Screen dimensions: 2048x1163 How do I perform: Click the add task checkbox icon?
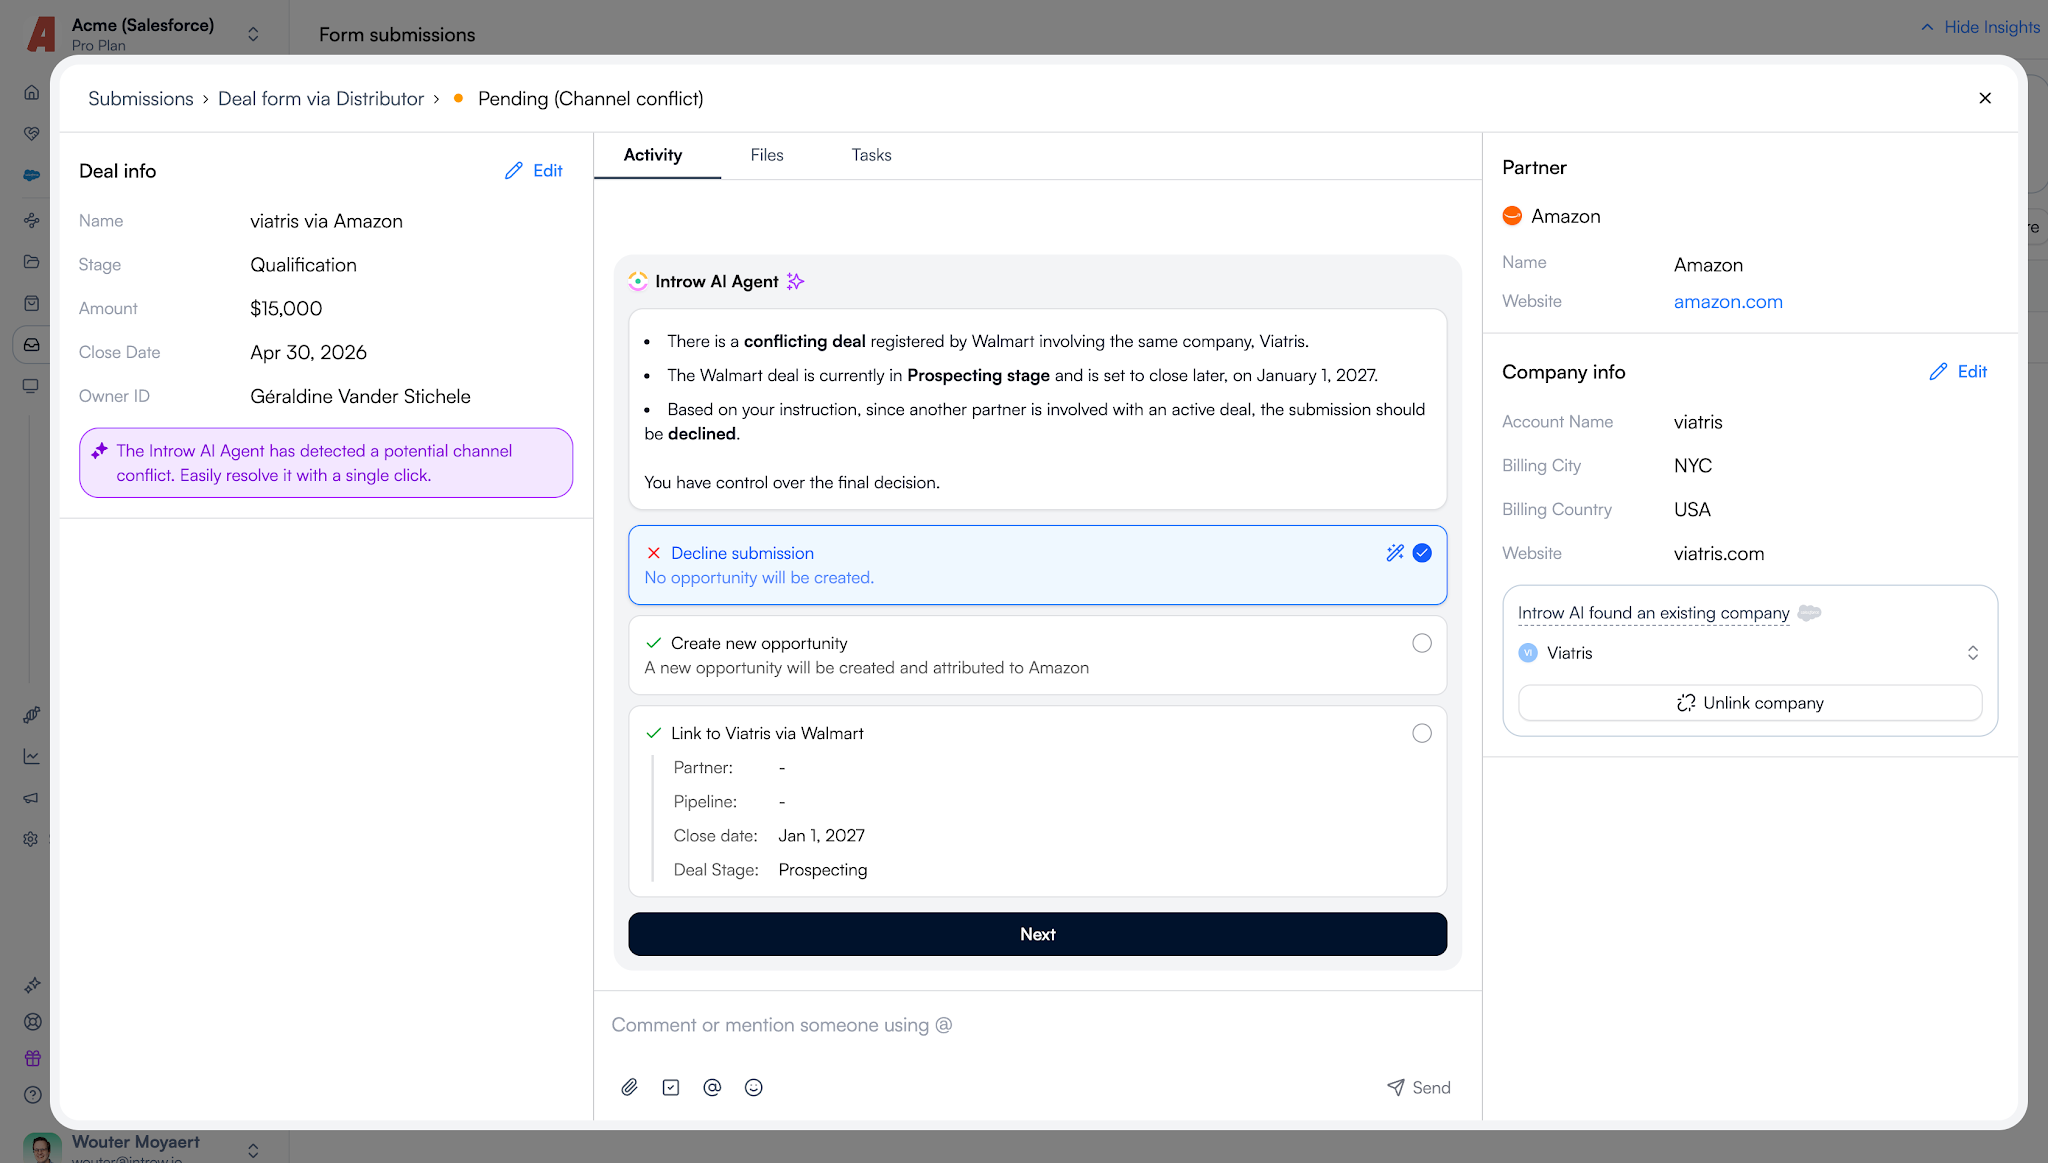click(671, 1088)
